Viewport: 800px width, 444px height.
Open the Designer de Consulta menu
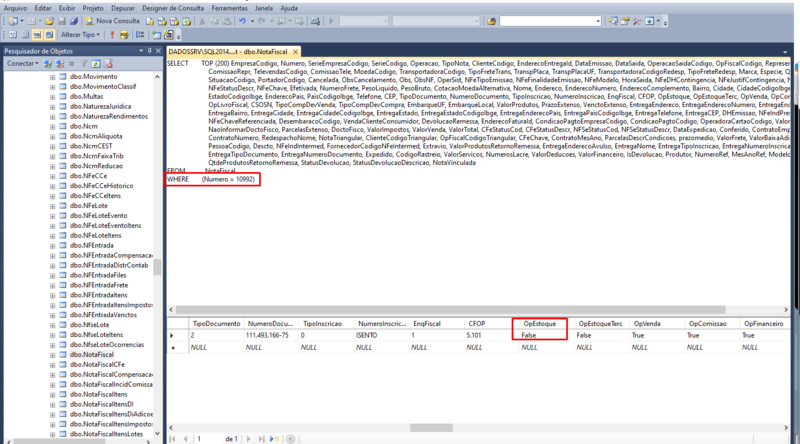172,8
